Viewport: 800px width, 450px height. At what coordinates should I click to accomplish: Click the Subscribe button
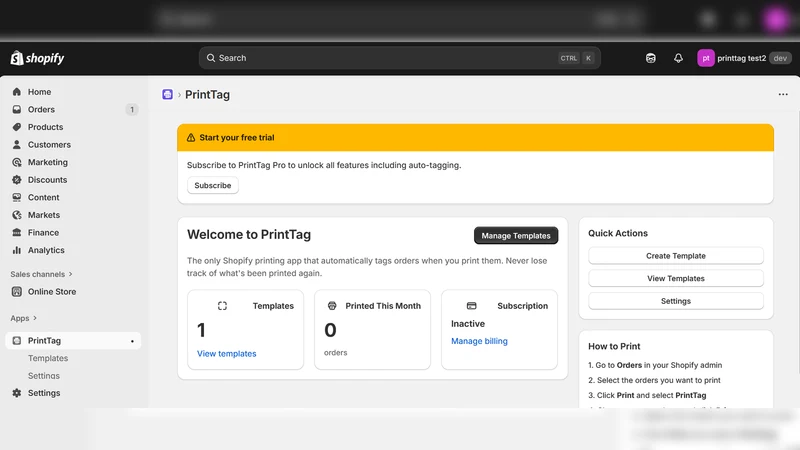(x=213, y=185)
